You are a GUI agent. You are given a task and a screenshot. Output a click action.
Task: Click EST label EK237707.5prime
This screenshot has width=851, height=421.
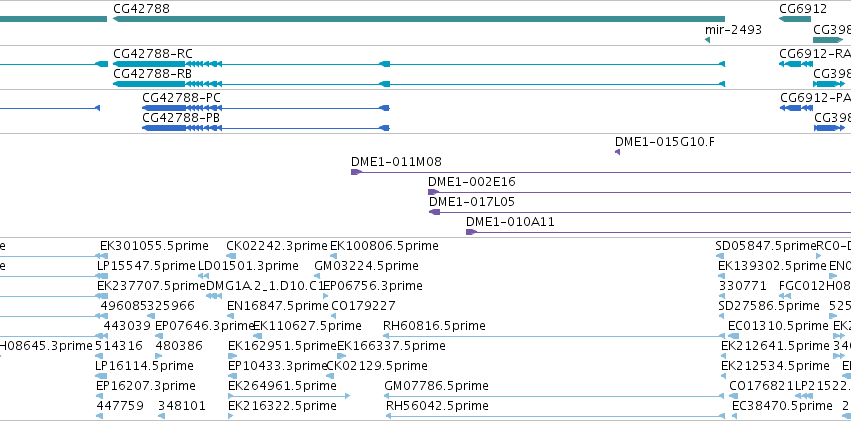[x=151, y=285]
